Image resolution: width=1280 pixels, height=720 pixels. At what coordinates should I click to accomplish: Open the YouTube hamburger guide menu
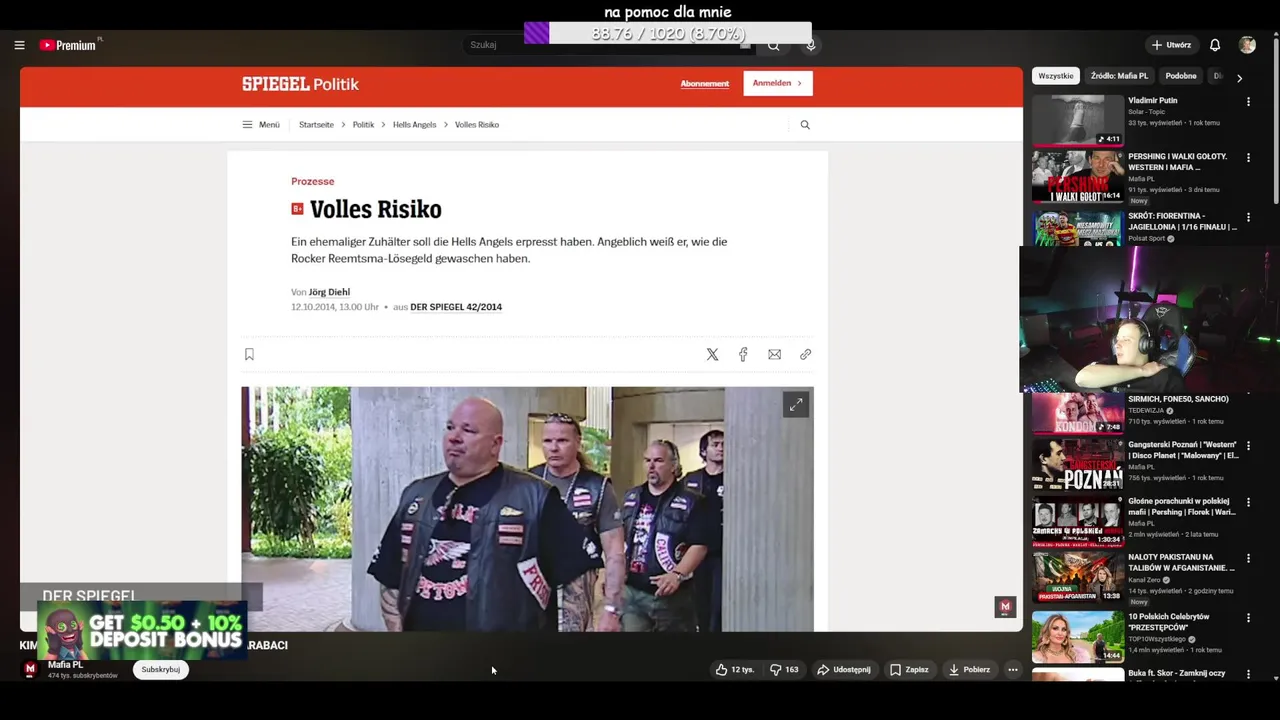(x=19, y=45)
